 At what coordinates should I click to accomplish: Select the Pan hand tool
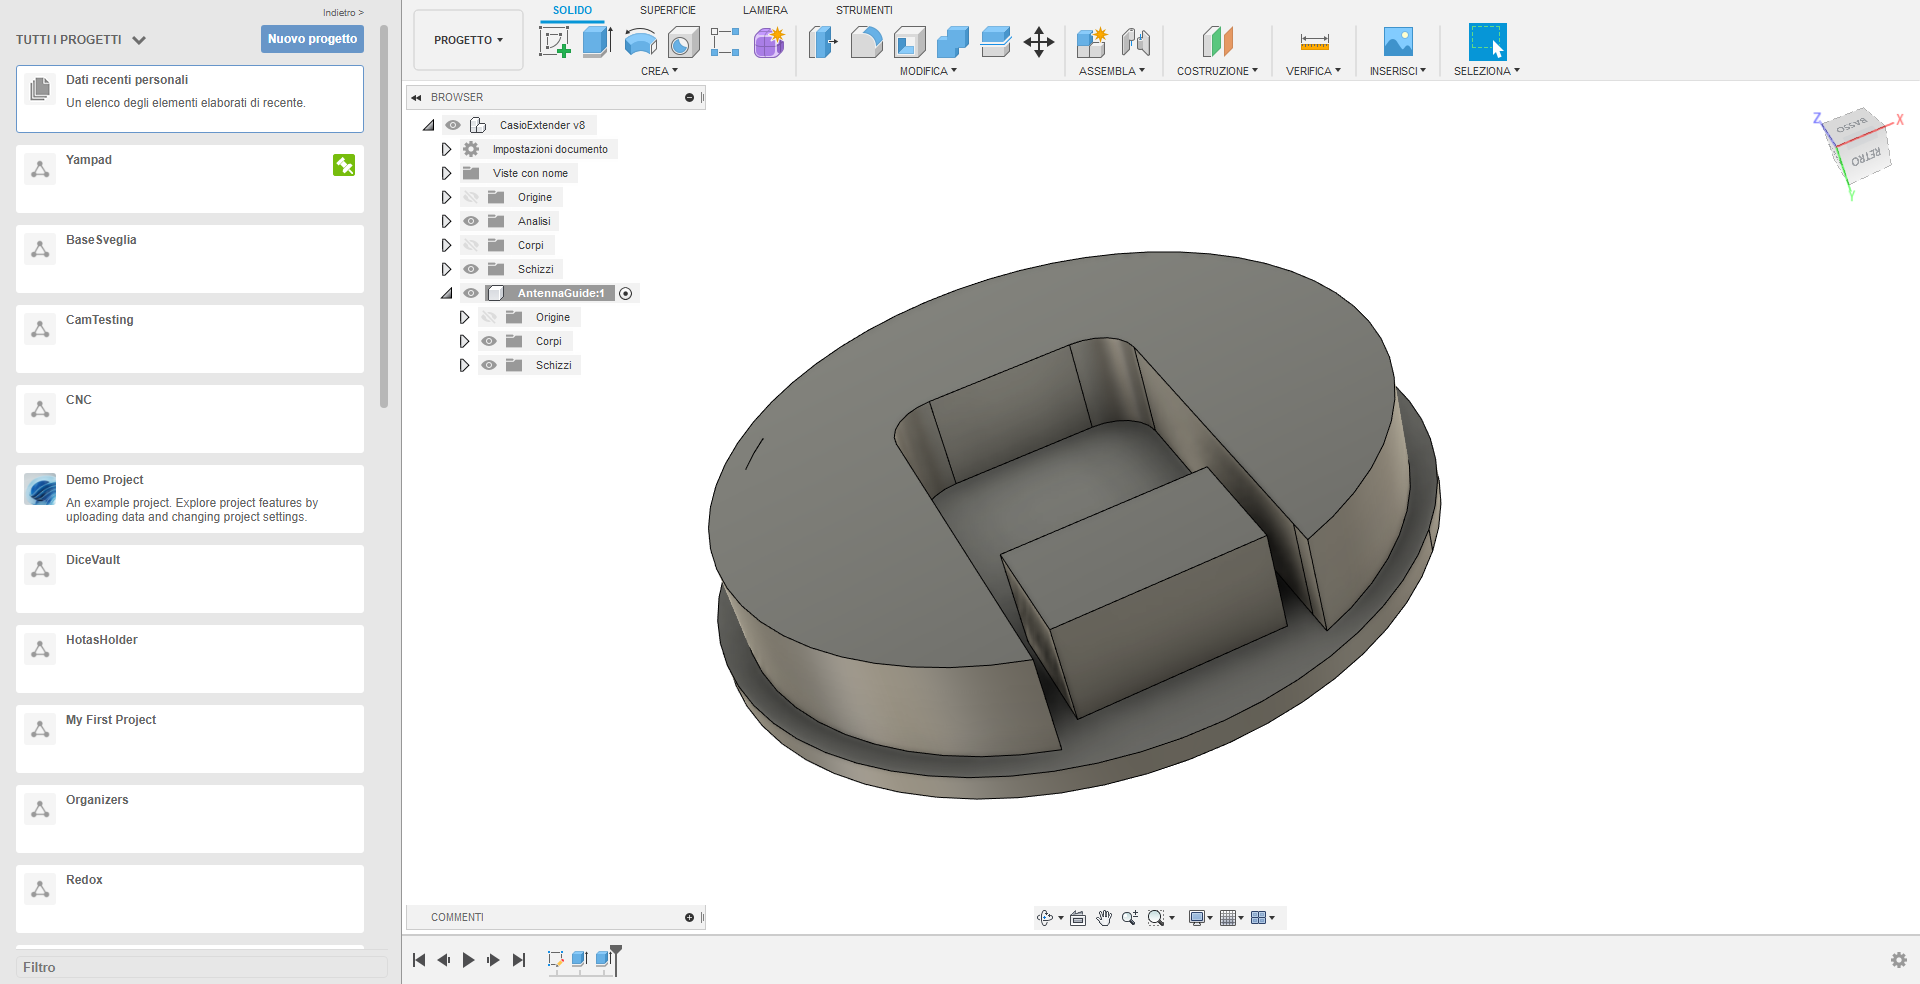[1104, 918]
